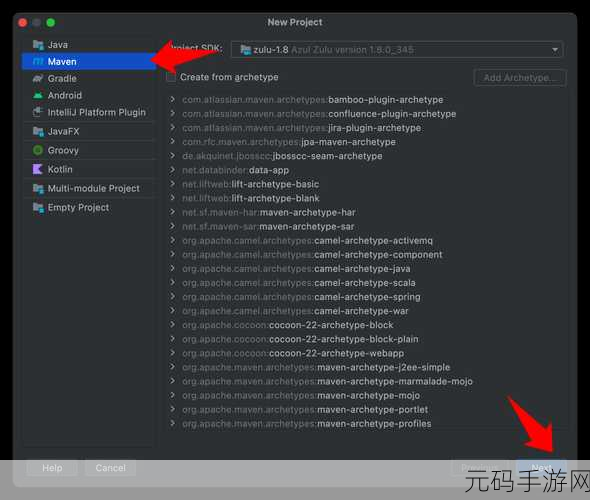
Task: Click the IntelliJ Platform Plugin icon
Action: click(38, 112)
